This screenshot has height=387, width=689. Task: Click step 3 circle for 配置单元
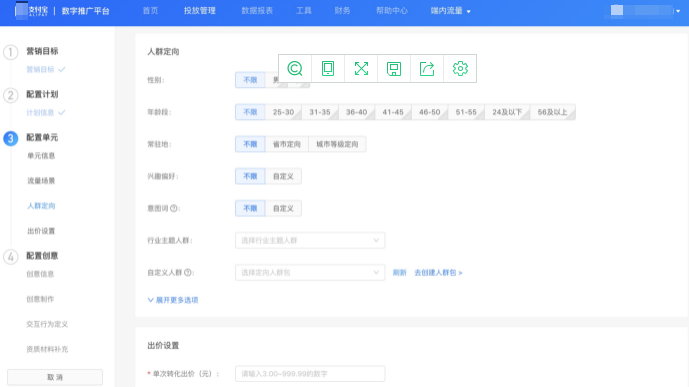(11, 138)
